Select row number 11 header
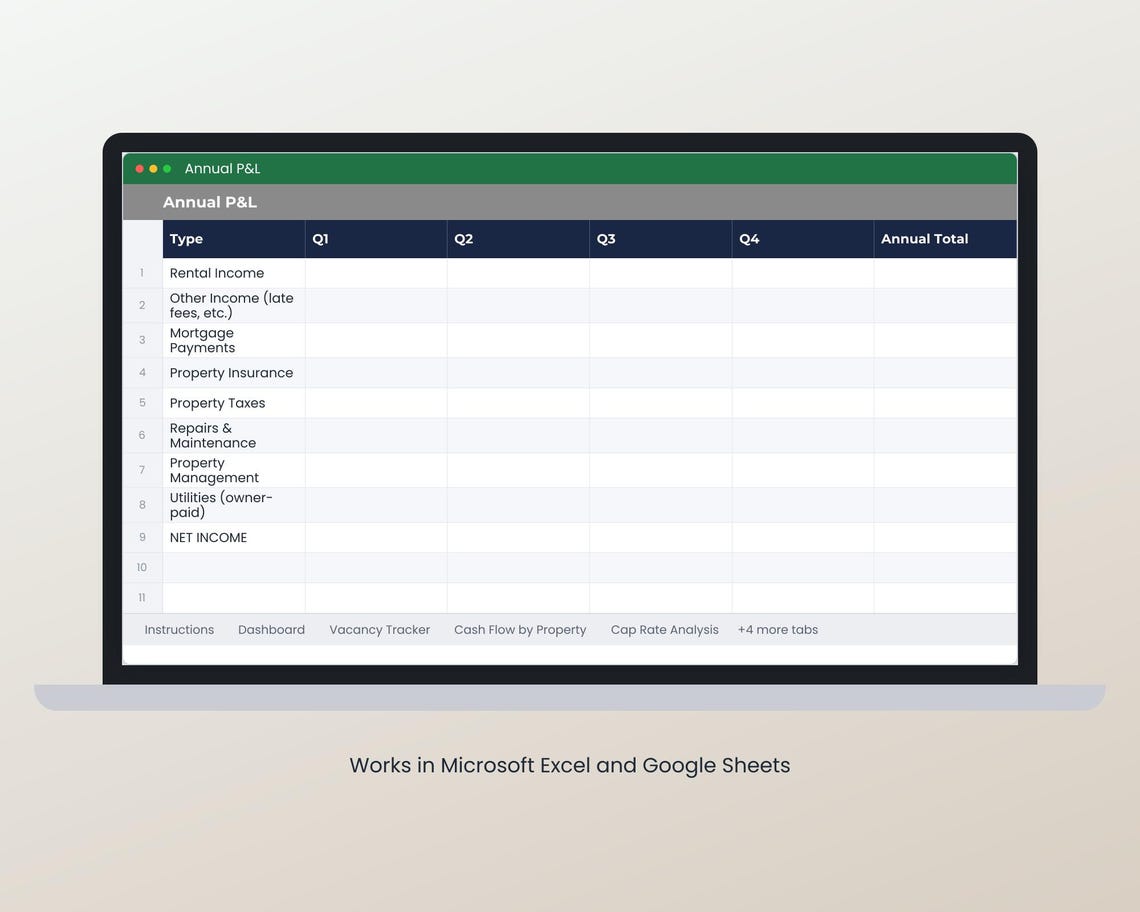 [142, 598]
